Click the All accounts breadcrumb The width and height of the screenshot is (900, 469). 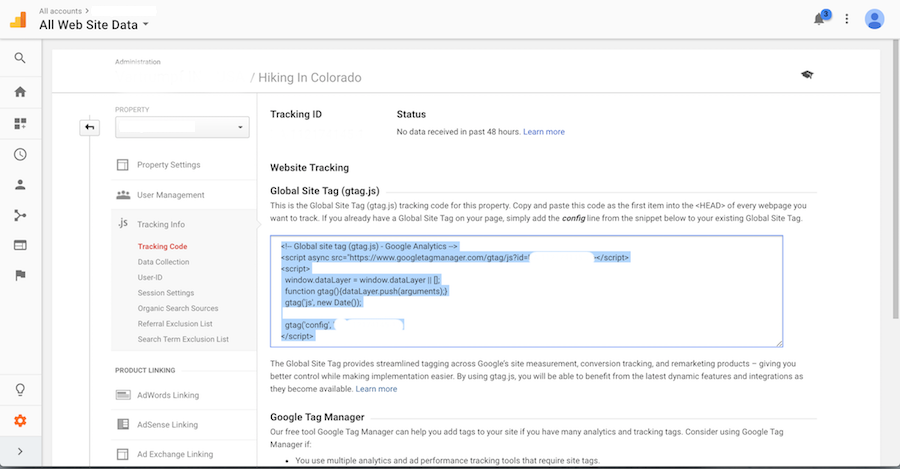click(x=60, y=11)
